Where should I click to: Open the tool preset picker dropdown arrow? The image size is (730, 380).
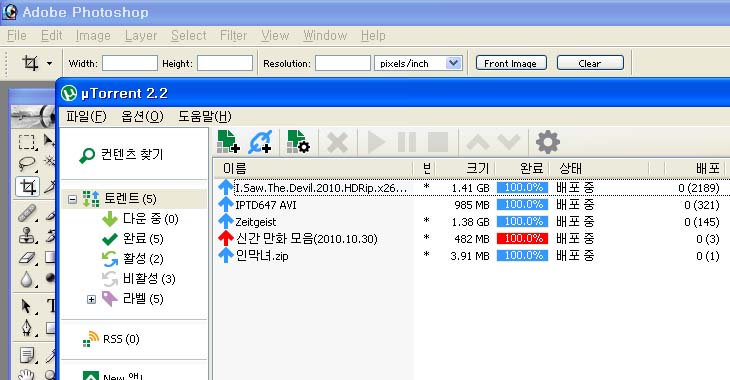point(49,63)
